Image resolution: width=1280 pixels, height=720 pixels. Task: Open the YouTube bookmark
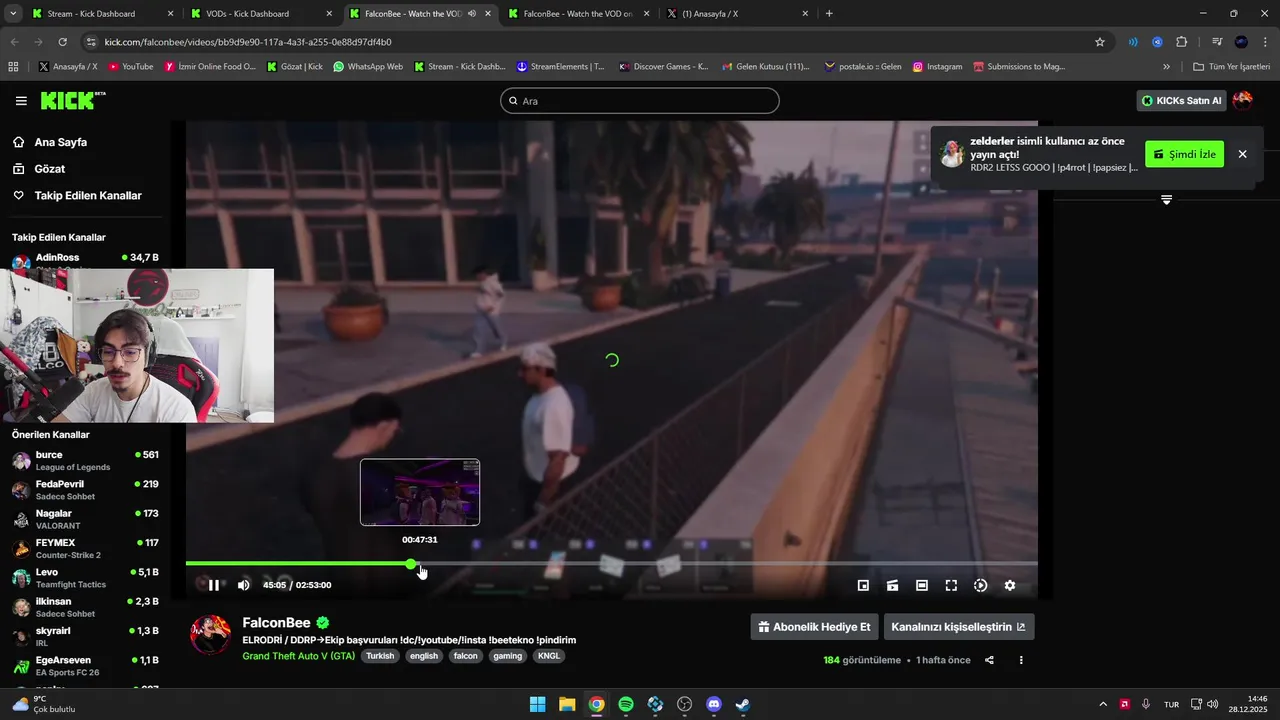coord(130,67)
